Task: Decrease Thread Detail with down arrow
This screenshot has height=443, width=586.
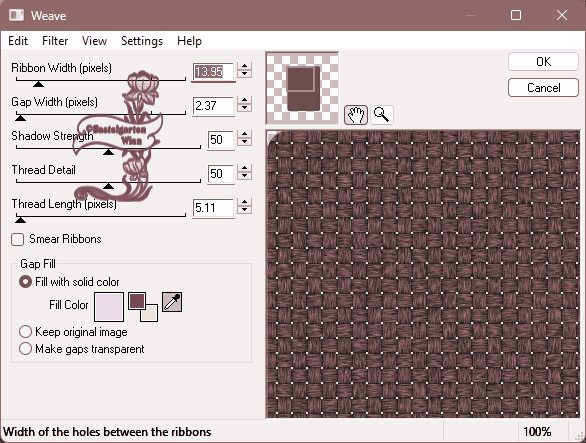Action: (x=244, y=176)
